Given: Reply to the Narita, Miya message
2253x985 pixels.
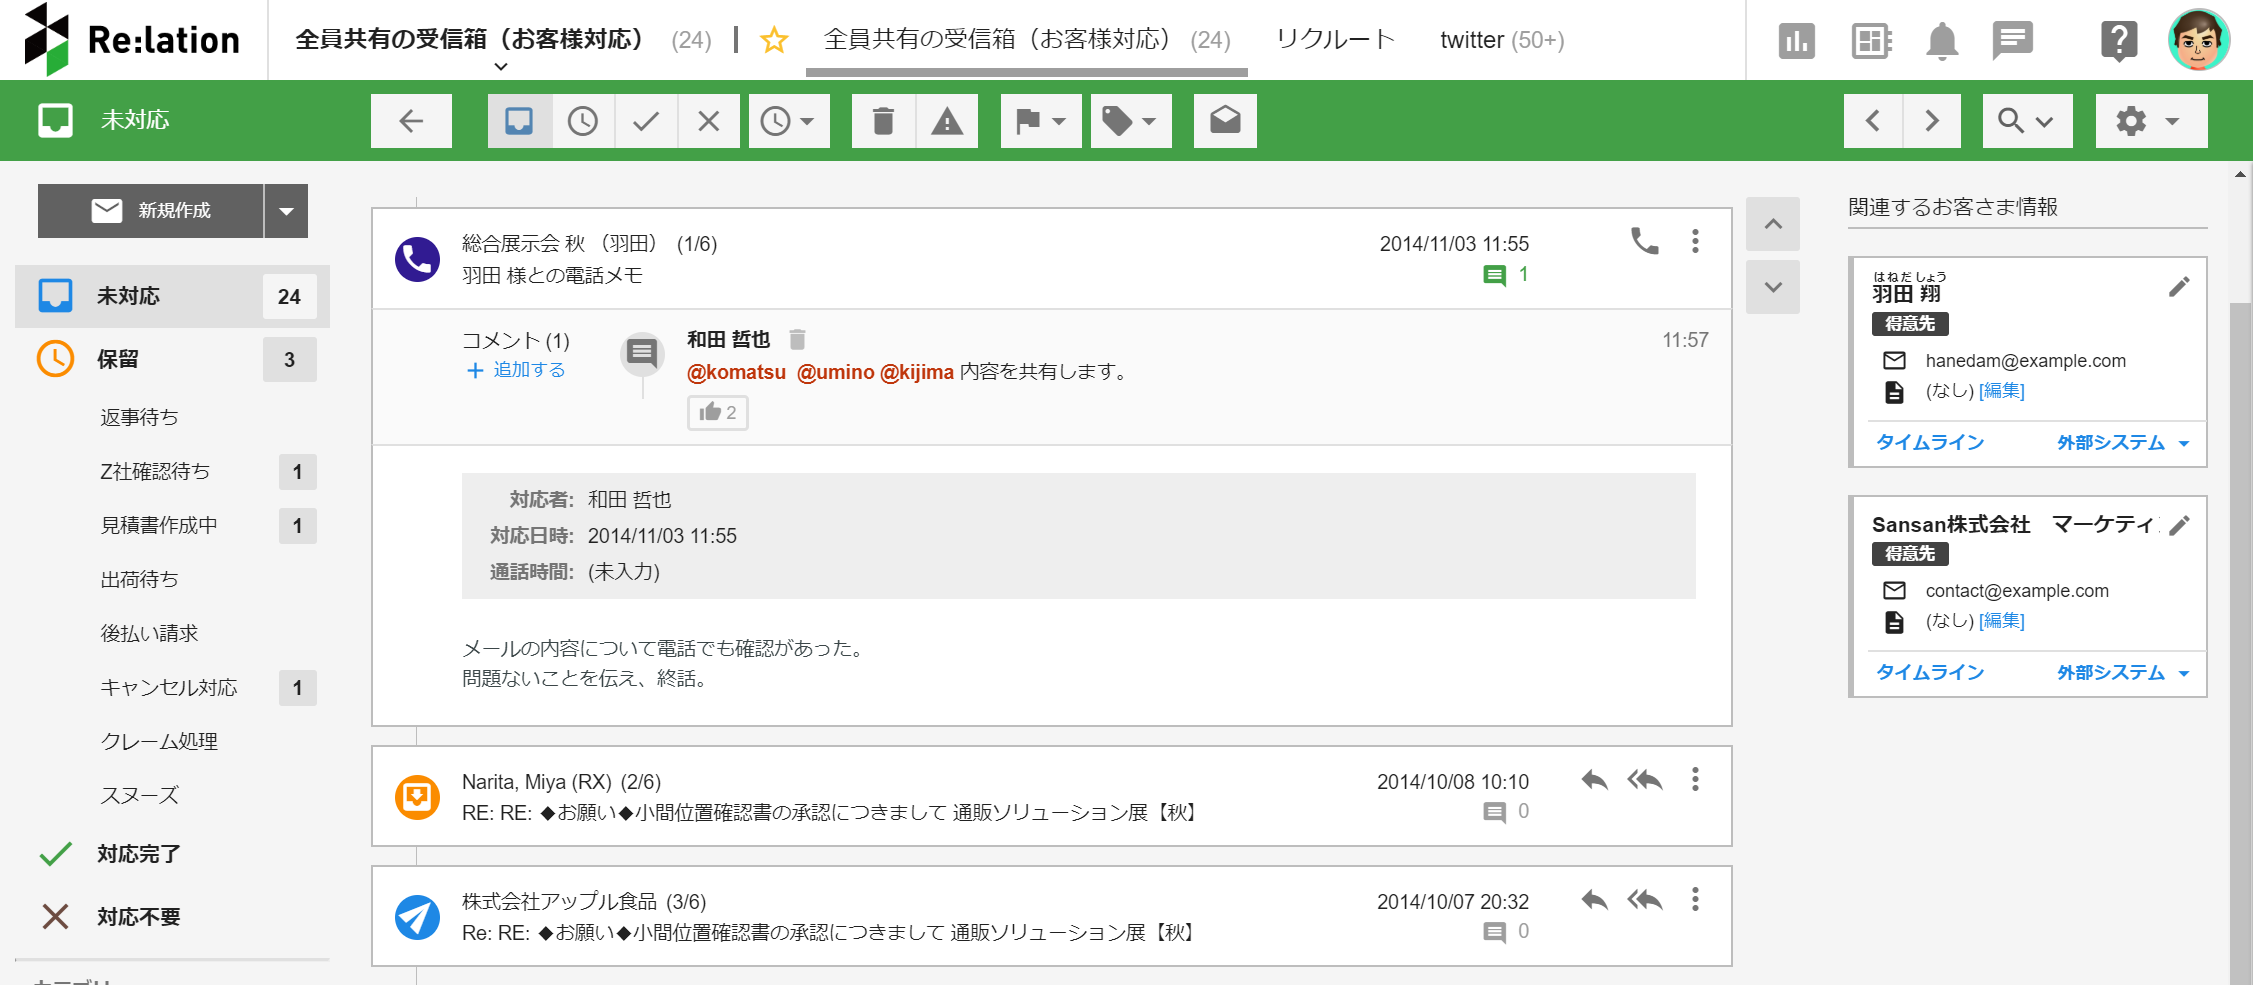Looking at the screenshot, I should [x=1594, y=780].
